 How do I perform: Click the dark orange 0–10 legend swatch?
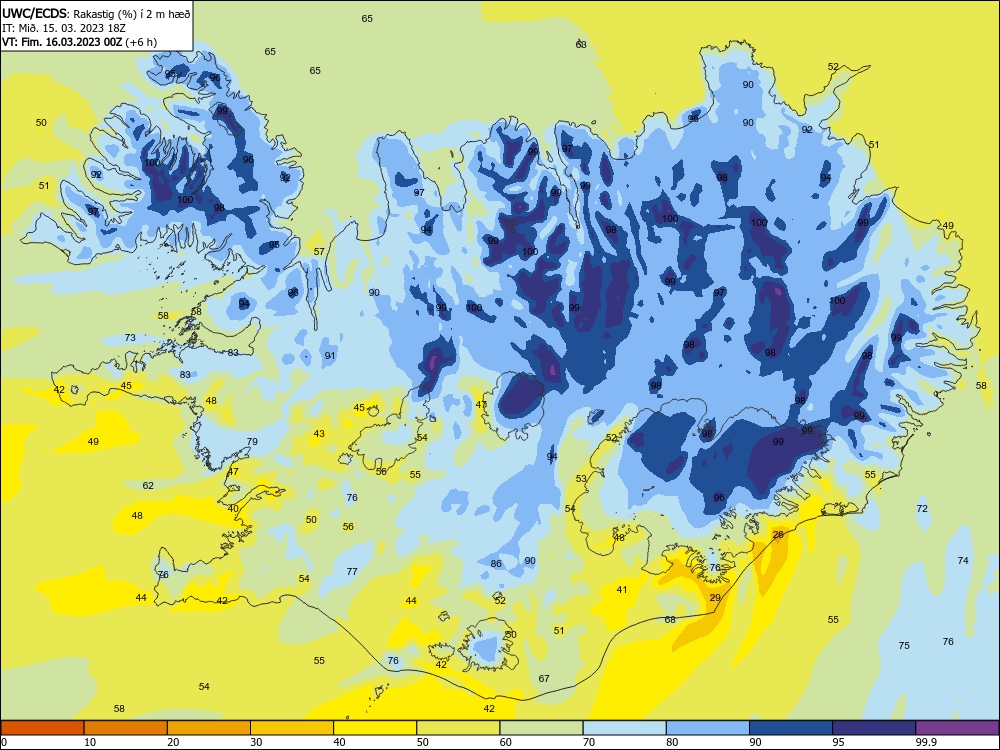click(43, 728)
